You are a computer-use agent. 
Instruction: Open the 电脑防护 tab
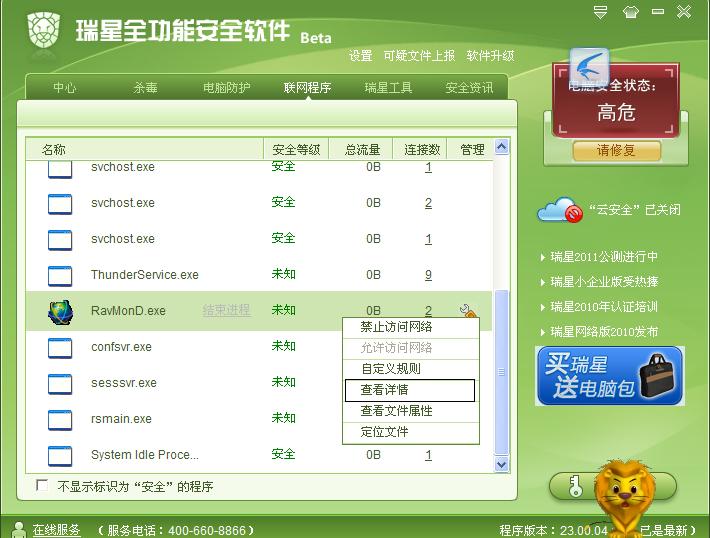point(226,87)
